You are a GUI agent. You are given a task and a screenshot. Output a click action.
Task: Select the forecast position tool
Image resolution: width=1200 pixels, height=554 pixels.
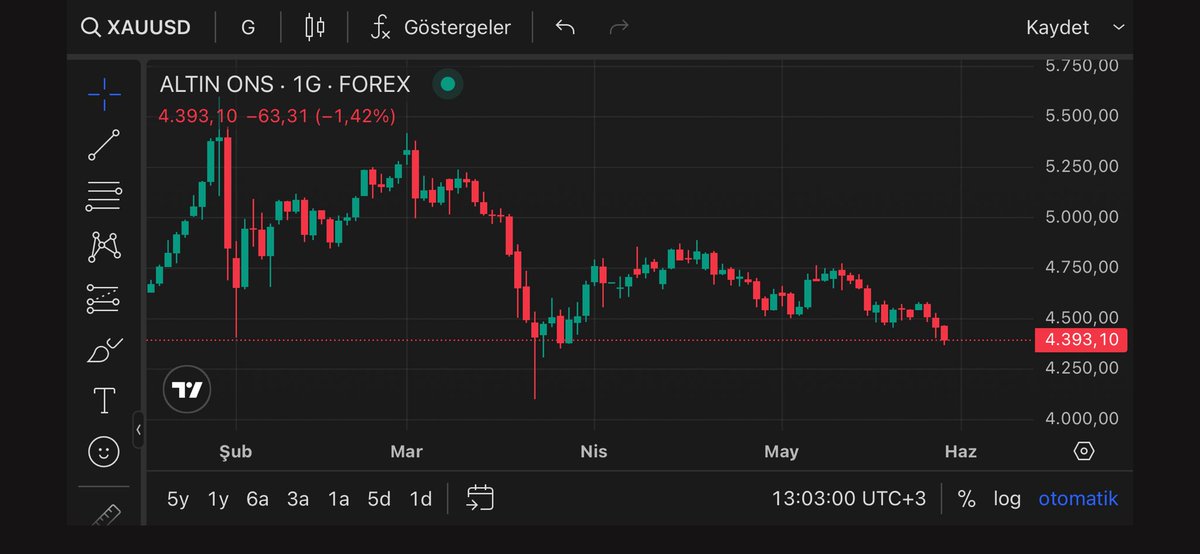(104, 297)
